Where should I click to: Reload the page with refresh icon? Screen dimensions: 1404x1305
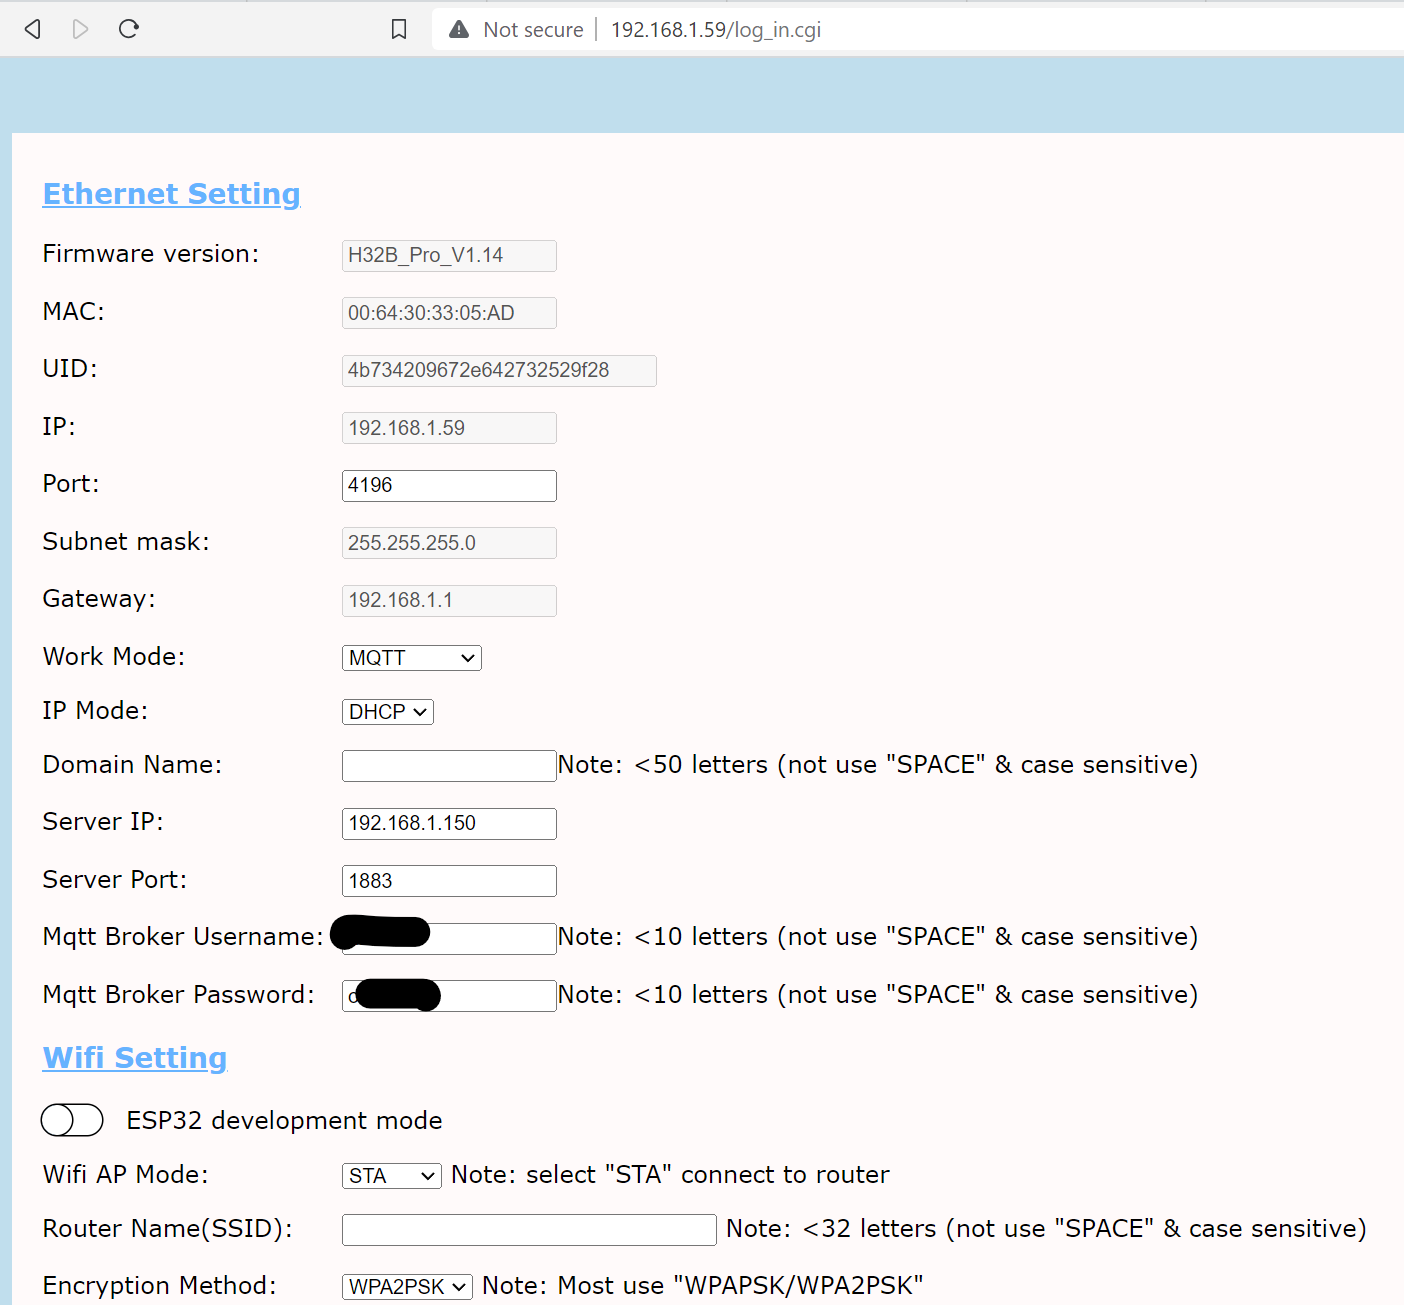click(129, 29)
